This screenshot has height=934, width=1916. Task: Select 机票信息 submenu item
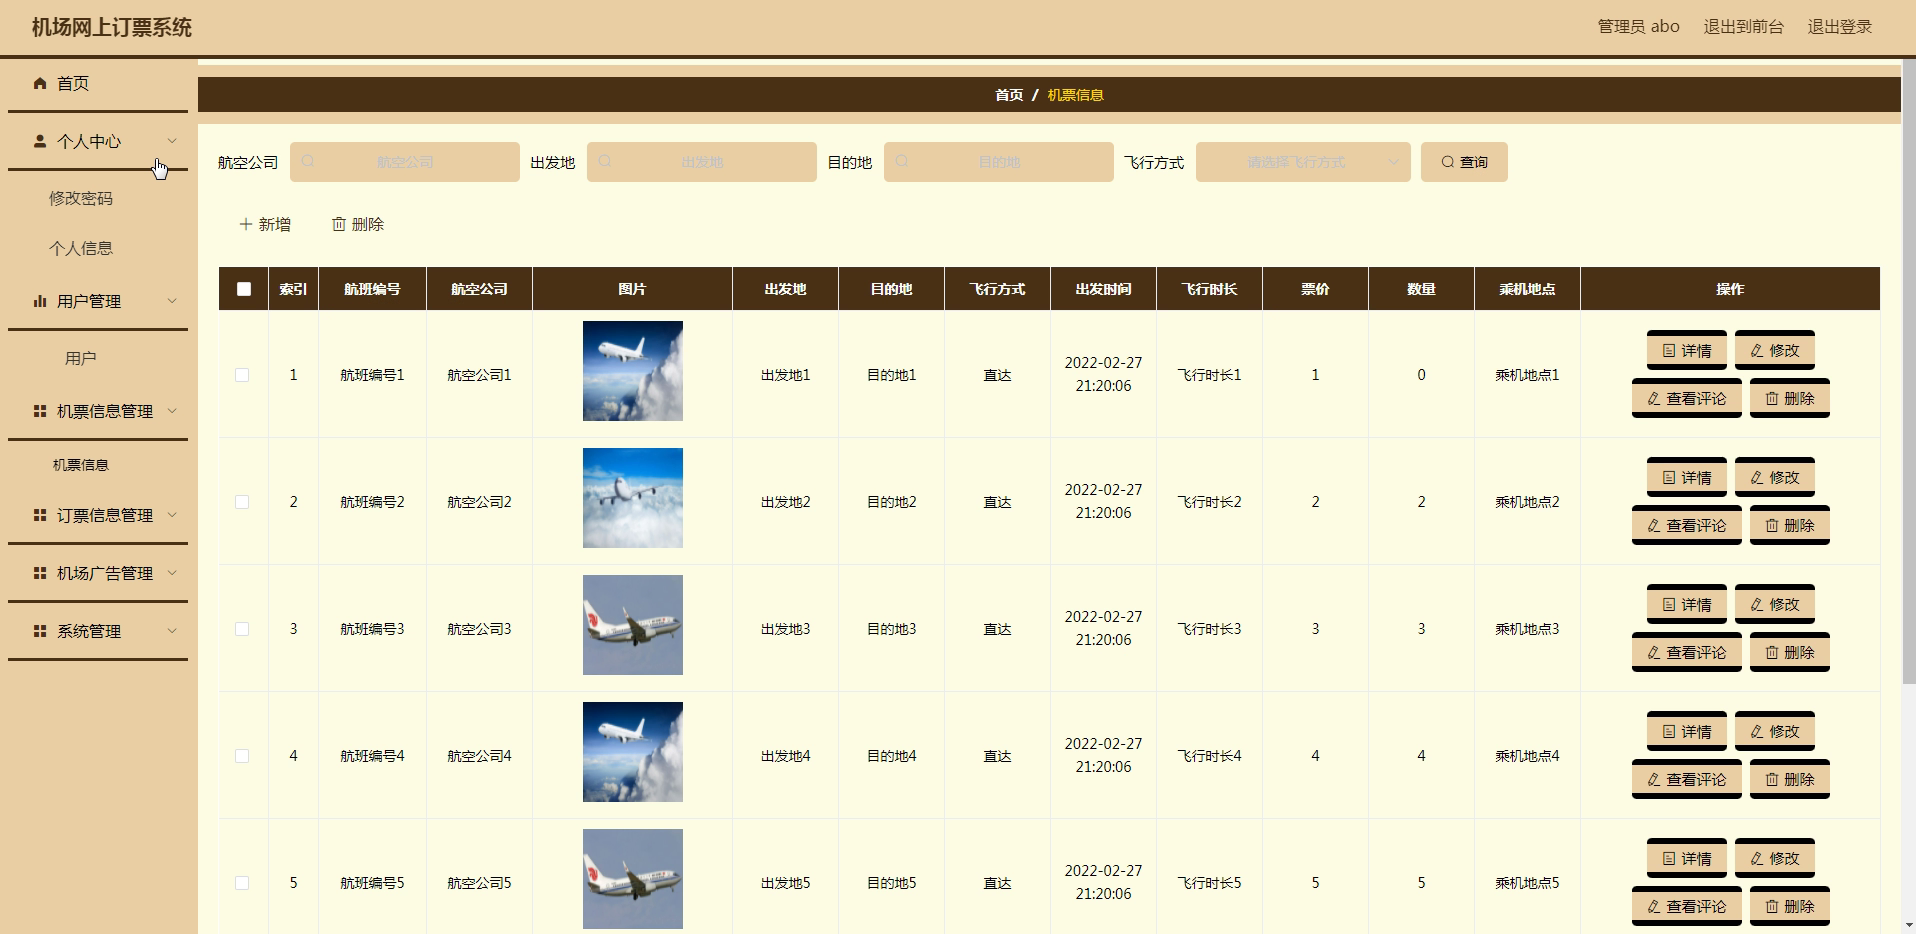point(81,465)
